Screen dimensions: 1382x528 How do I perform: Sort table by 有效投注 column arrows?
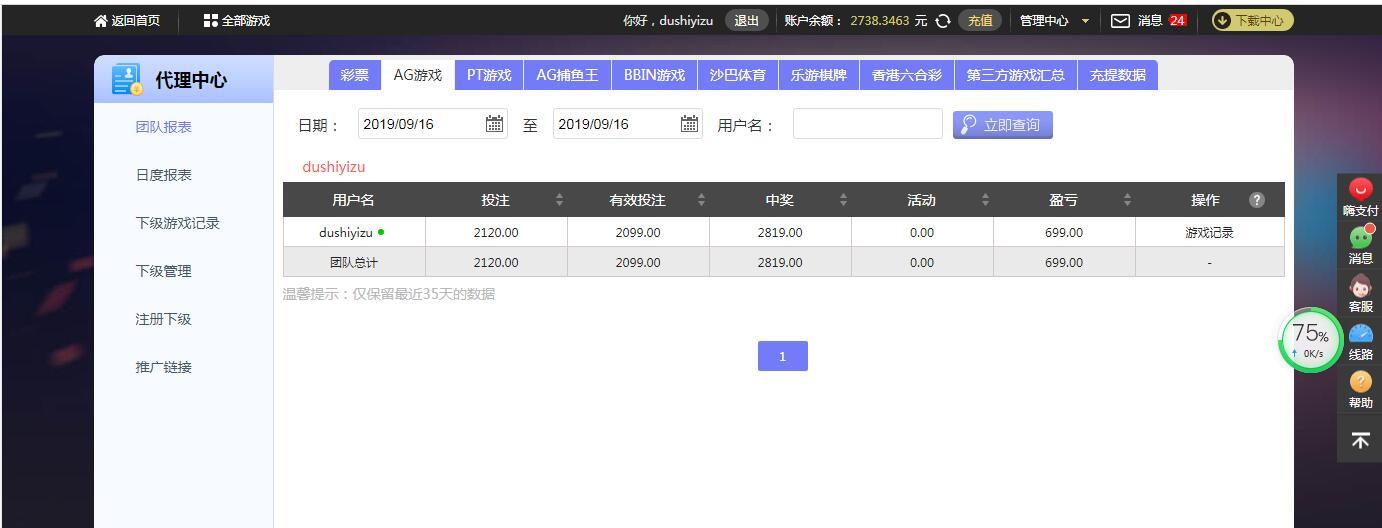click(701, 200)
